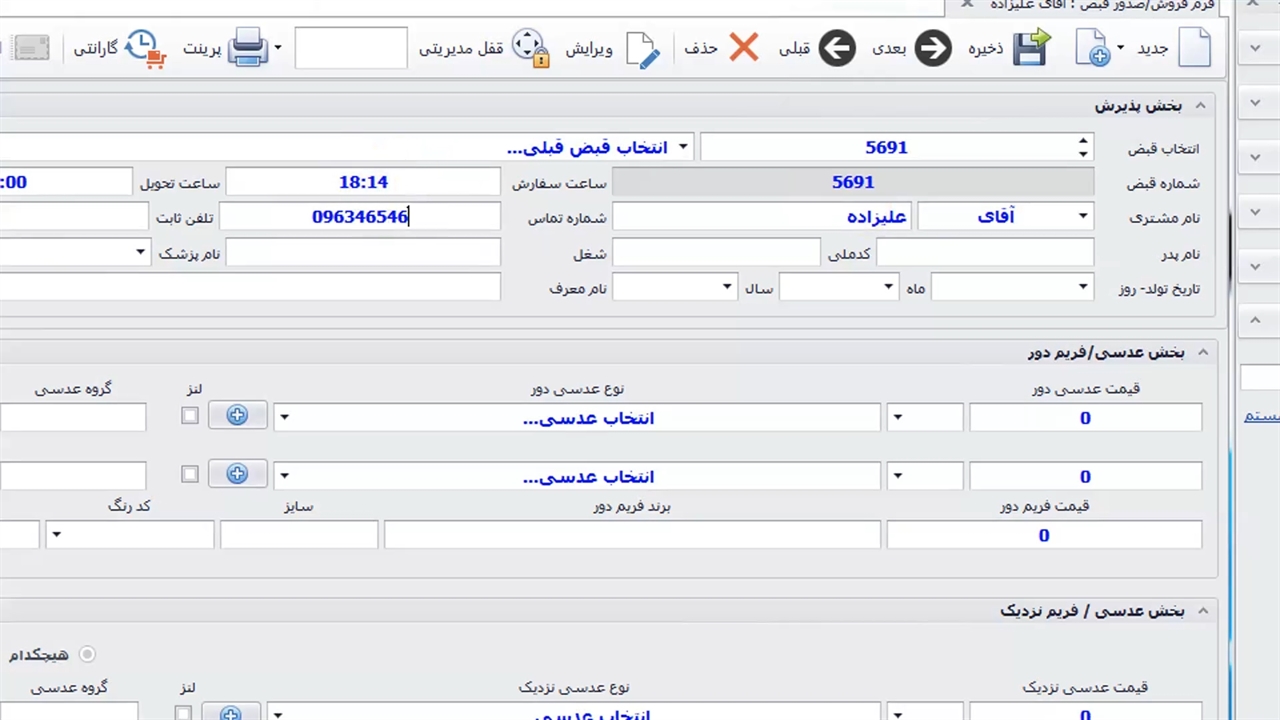The width and height of the screenshot is (1280, 720).
Task: Click the Save (ذخیره) floppy disk icon
Action: coord(1031,47)
